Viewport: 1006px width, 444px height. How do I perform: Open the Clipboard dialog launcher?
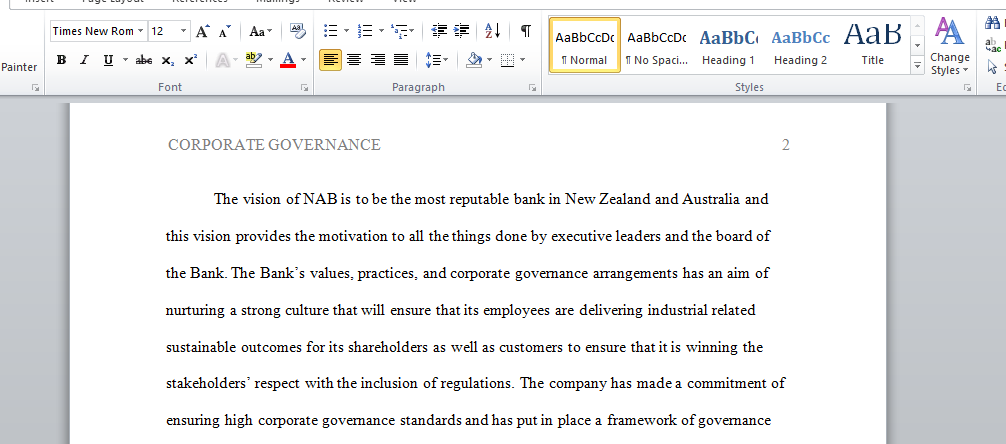35,88
